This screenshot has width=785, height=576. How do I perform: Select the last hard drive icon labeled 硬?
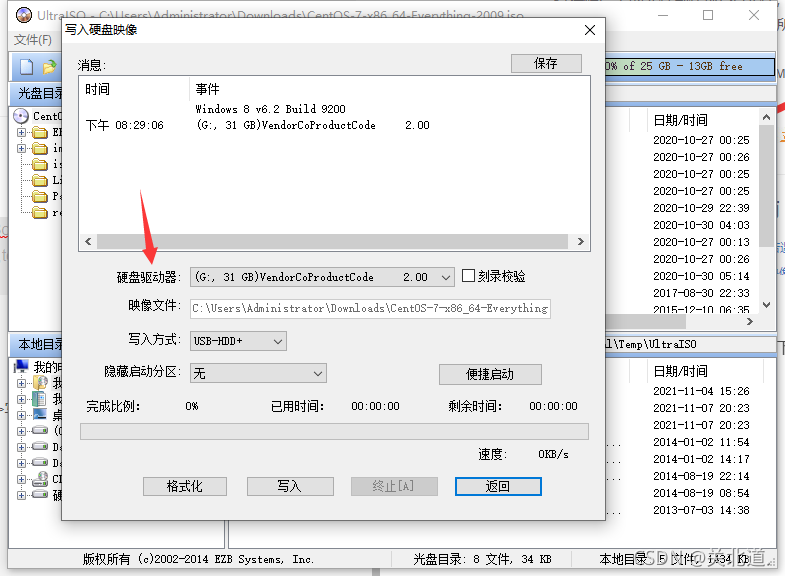[40, 495]
